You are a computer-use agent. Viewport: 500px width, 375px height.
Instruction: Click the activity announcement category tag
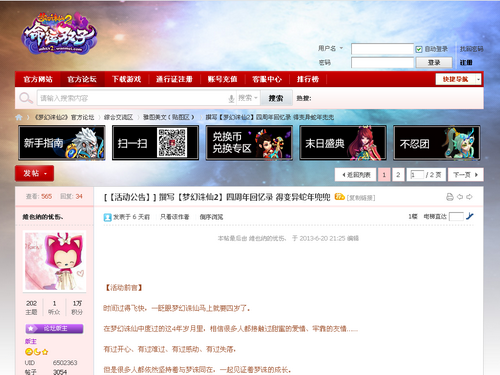(131, 197)
